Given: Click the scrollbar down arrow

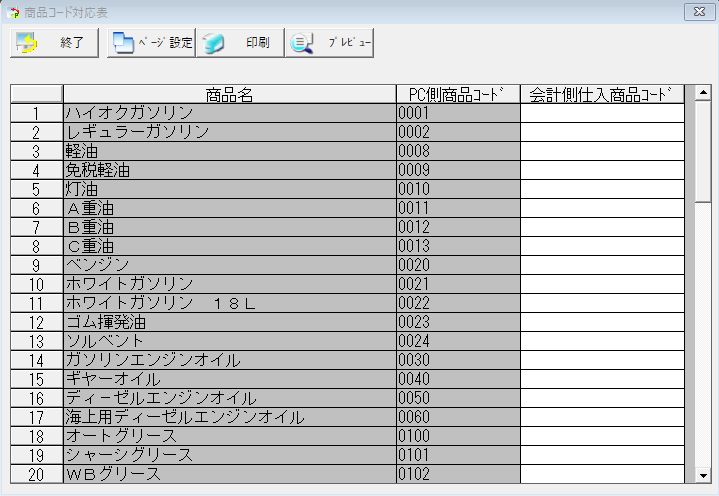Looking at the screenshot, I should coord(703,475).
